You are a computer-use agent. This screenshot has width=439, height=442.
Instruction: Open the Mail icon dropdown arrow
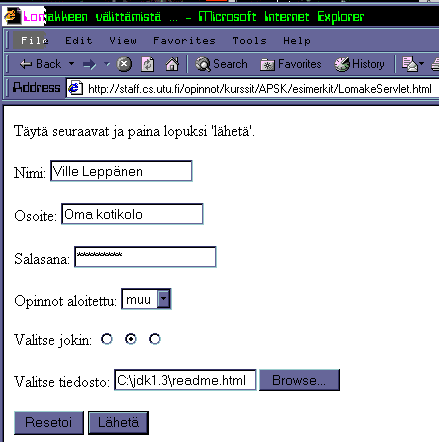click(x=421, y=63)
